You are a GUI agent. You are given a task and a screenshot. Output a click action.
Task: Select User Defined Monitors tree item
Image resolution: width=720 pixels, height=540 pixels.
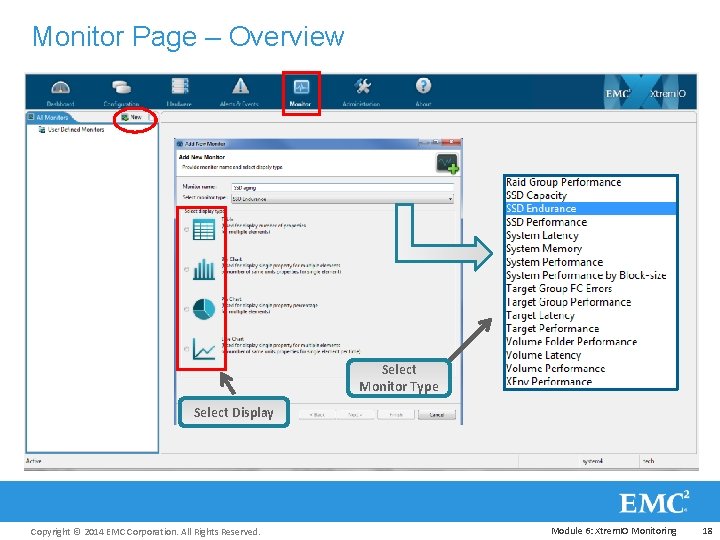click(x=72, y=130)
